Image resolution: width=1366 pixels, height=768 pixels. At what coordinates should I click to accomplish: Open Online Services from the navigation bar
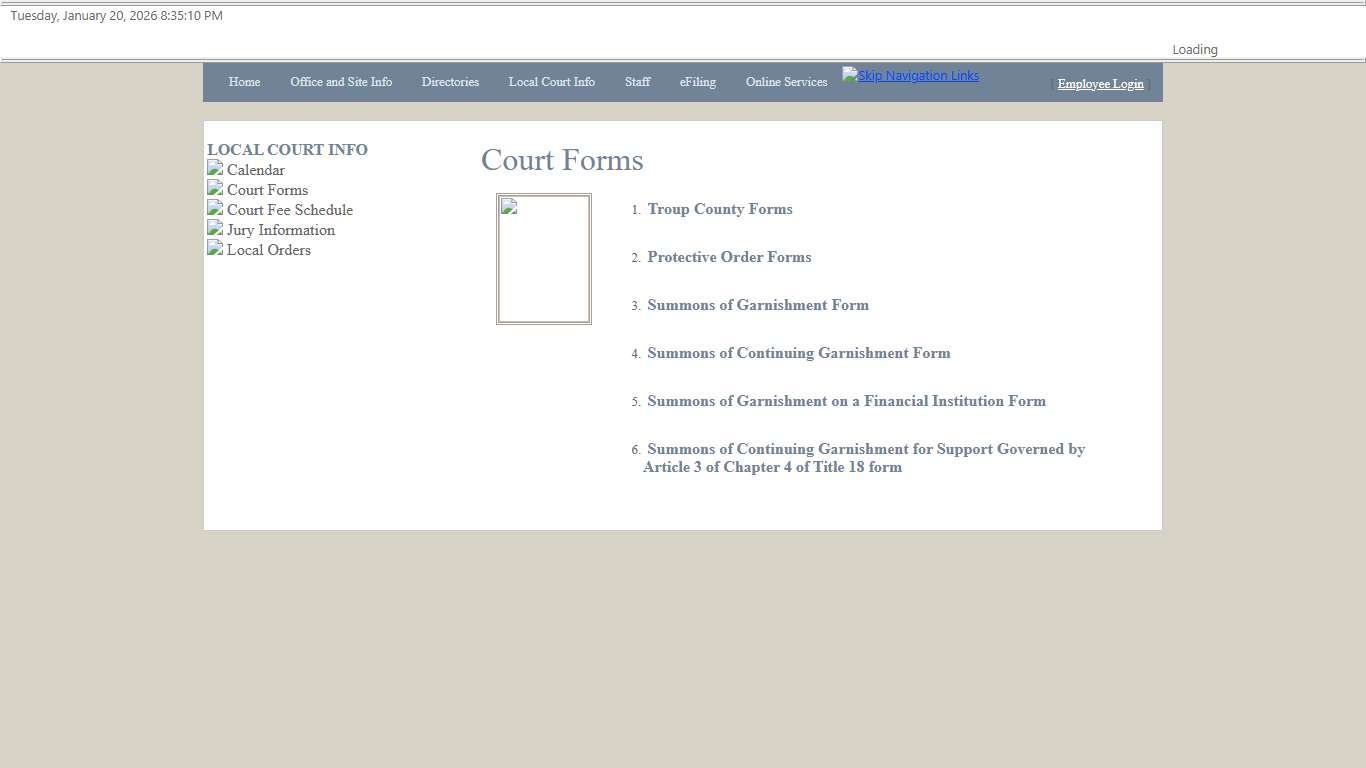[786, 82]
